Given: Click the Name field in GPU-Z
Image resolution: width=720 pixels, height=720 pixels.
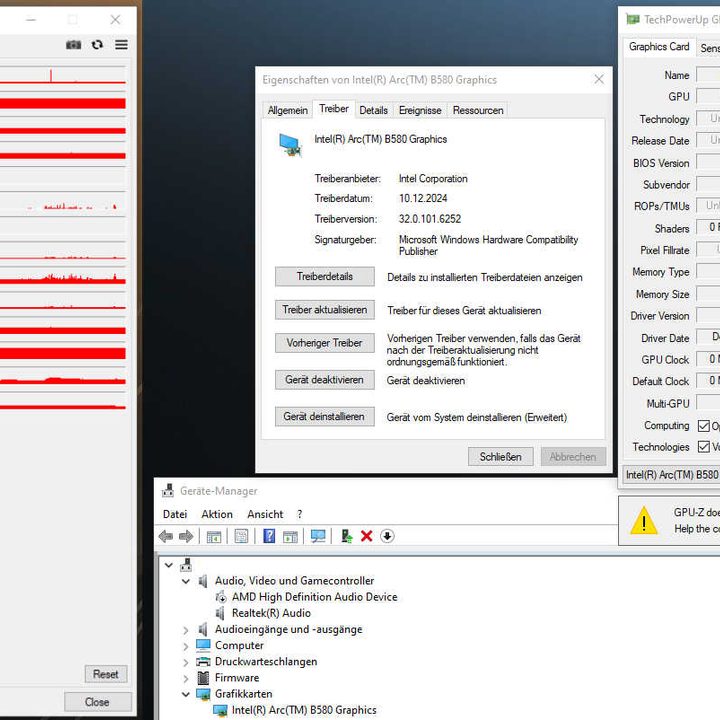Looking at the screenshot, I should tap(708, 74).
